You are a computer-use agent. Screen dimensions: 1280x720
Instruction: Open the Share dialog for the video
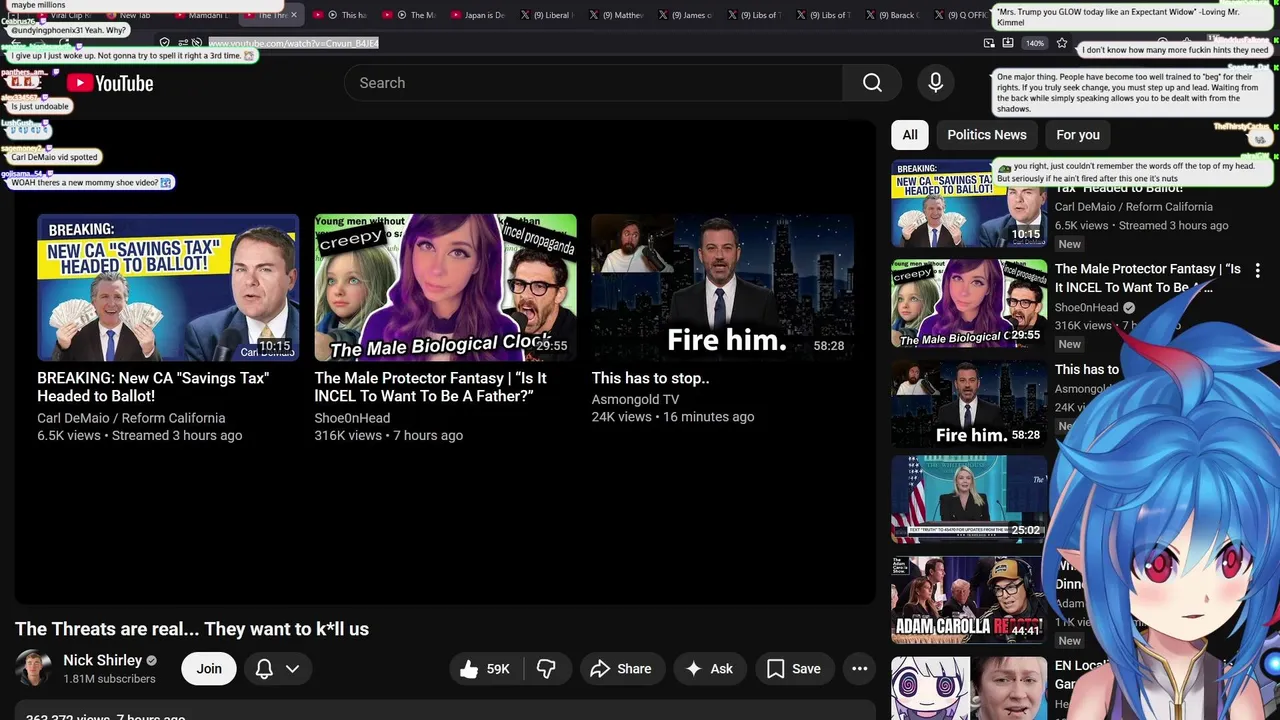tap(621, 669)
